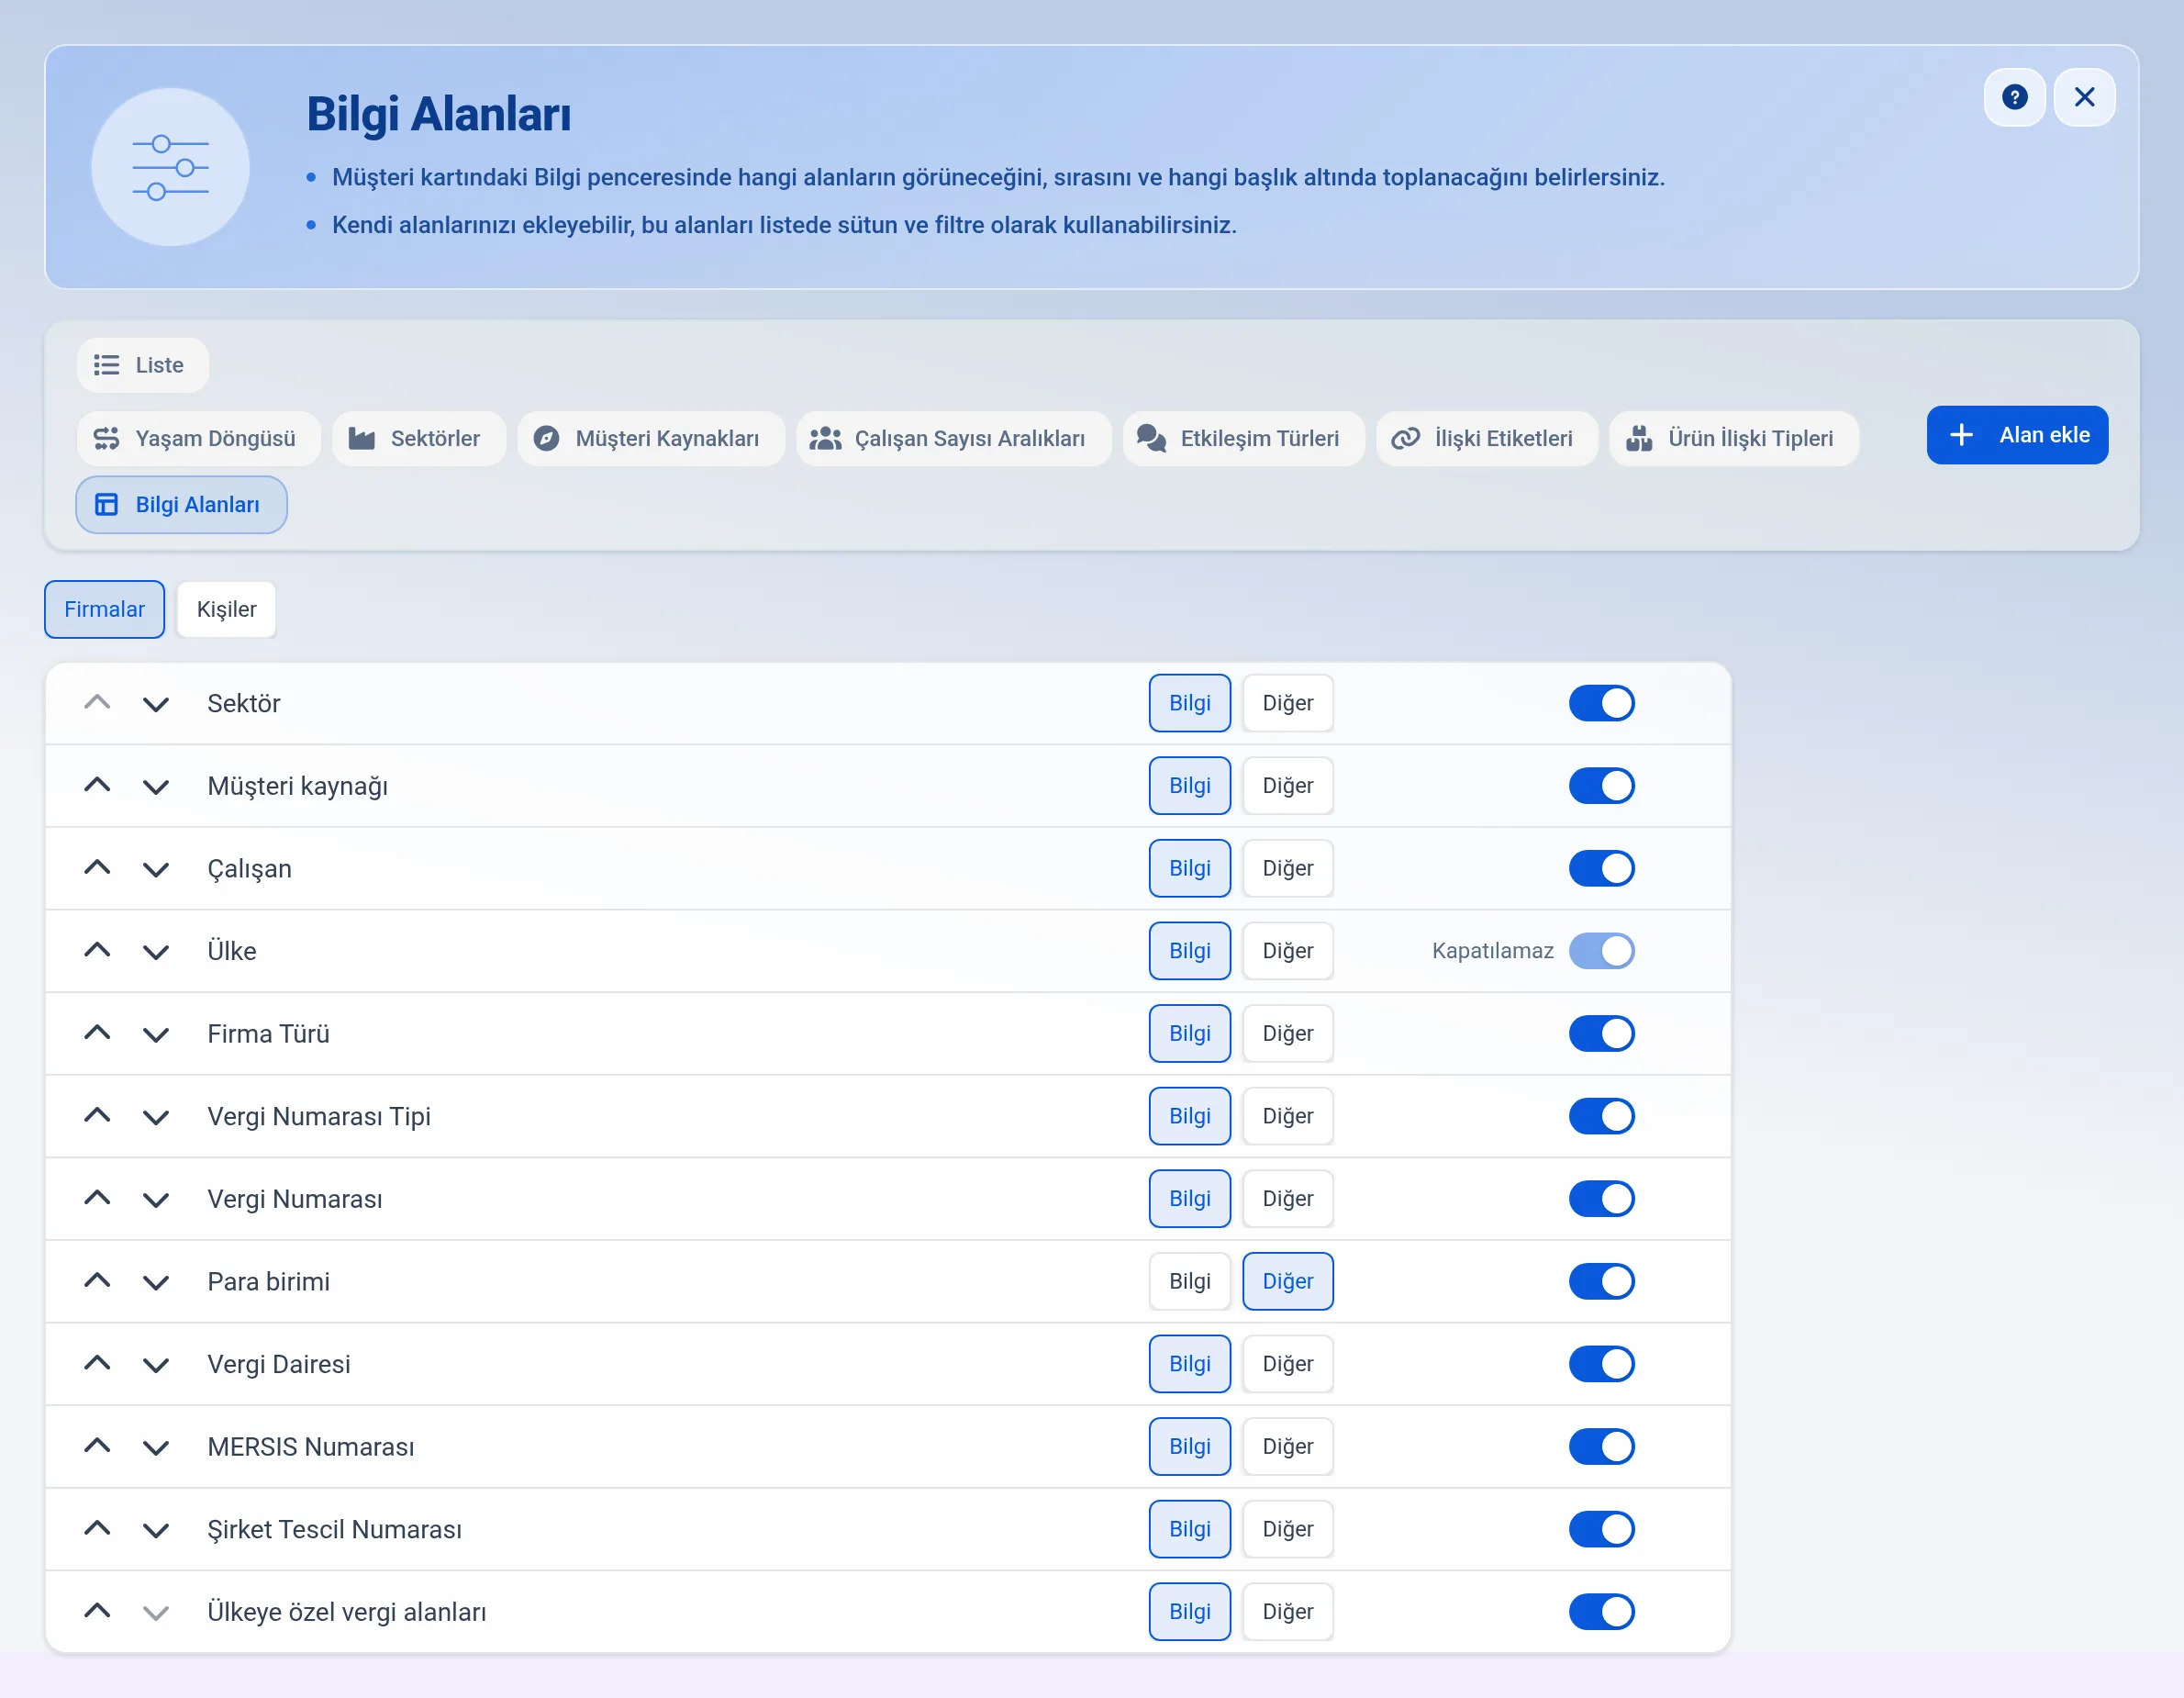
Task: Open Sektörler settings
Action: click(418, 438)
